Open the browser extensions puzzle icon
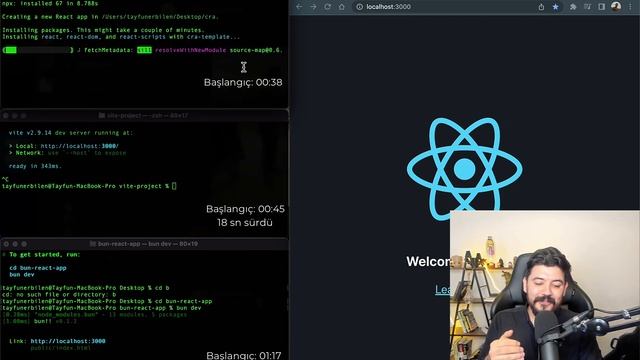 (x=573, y=7)
